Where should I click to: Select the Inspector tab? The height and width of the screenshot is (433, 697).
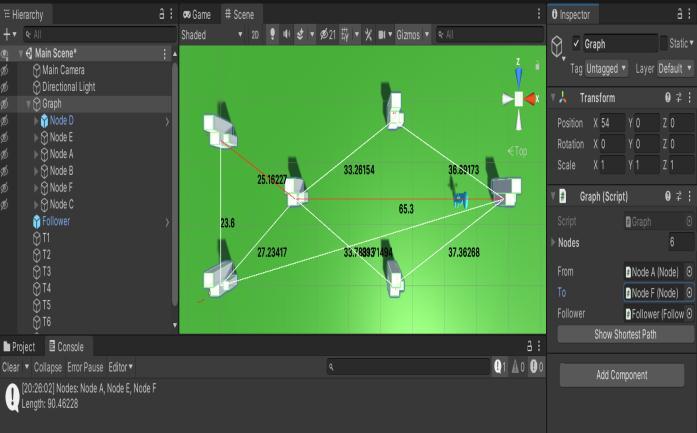click(x=571, y=15)
